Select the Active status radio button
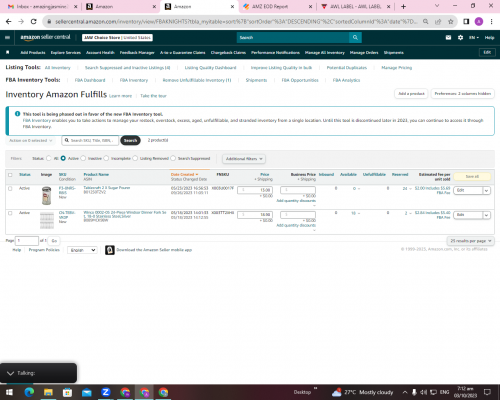Viewport: 500px width, 400px height. pyautogui.click(x=63, y=158)
